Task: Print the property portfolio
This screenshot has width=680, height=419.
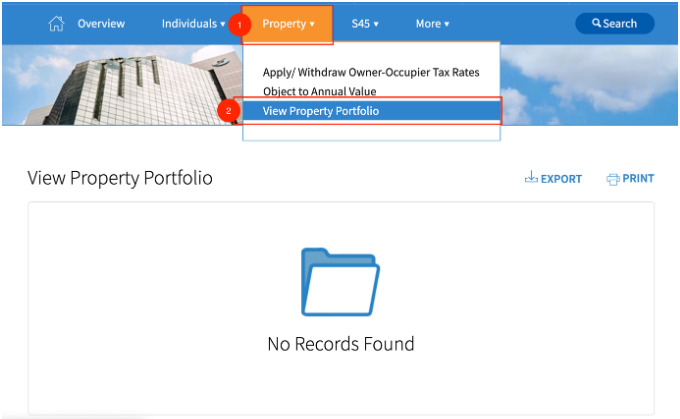Action: coord(630,178)
